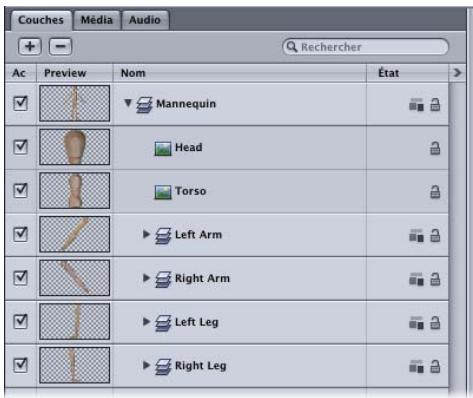Click the Head image layer icon
The height and width of the screenshot is (398, 473).
click(x=163, y=149)
